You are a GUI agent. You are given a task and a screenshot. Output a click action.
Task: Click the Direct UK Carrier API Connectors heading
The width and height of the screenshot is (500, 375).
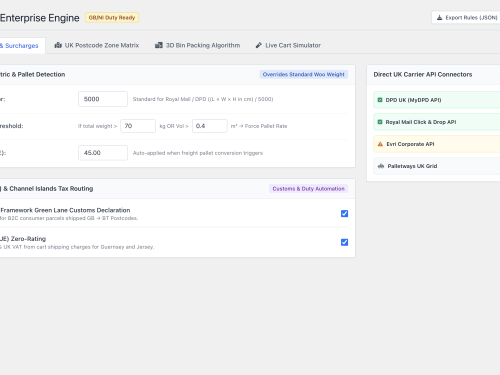pyautogui.click(x=423, y=74)
